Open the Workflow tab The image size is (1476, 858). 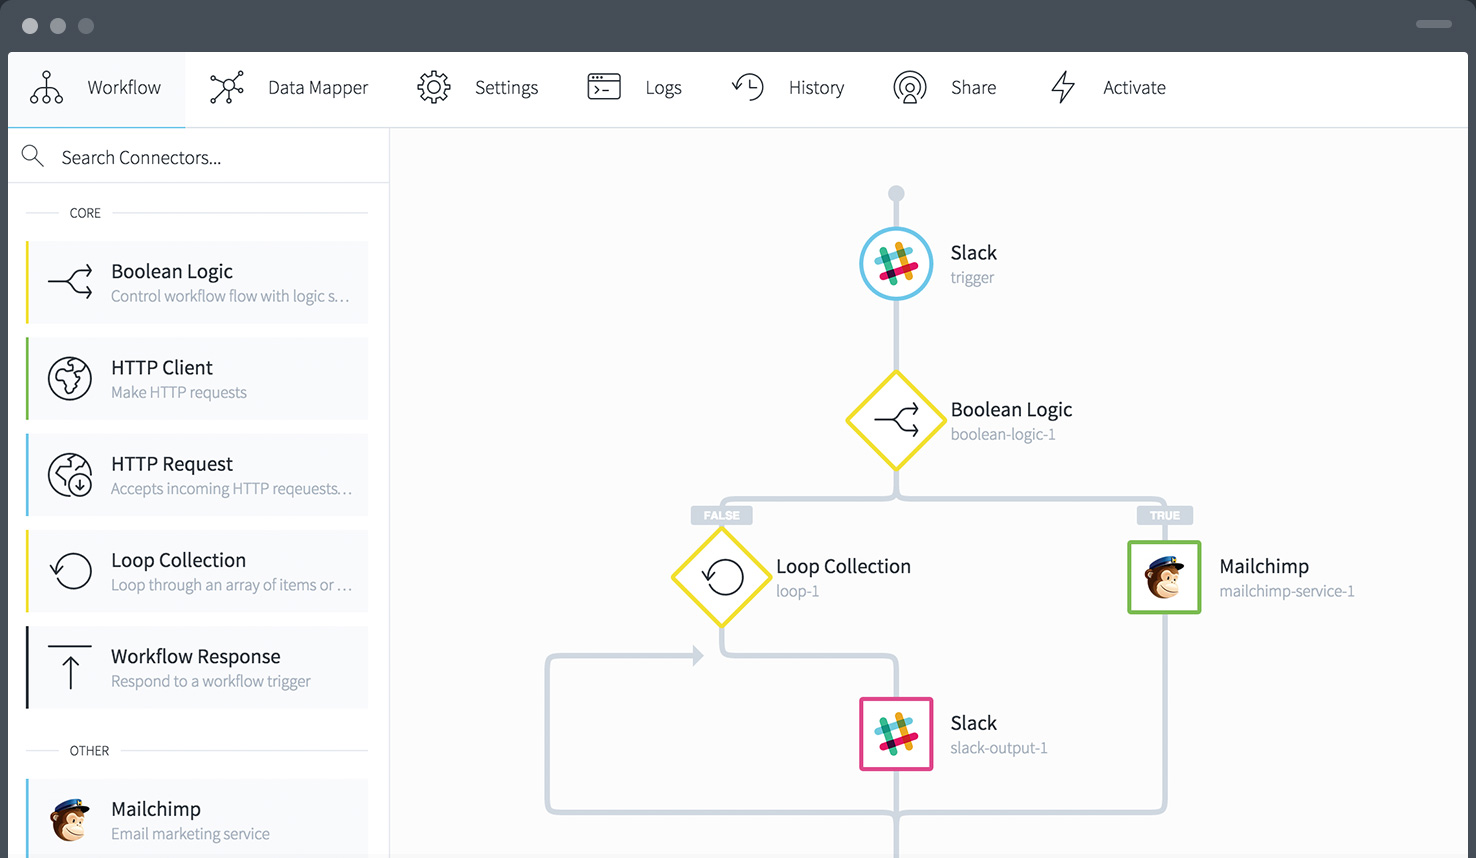tap(96, 88)
